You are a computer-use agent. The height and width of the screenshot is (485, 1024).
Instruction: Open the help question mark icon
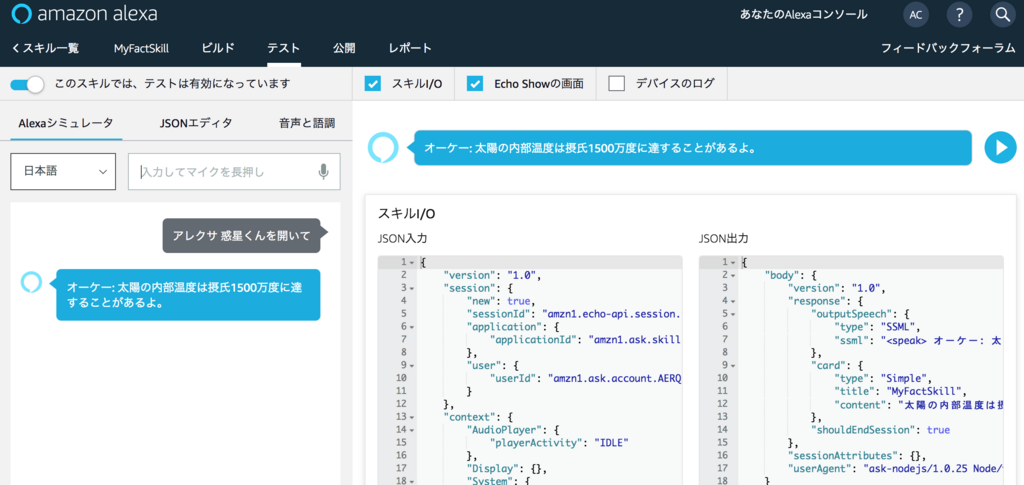coord(959,14)
